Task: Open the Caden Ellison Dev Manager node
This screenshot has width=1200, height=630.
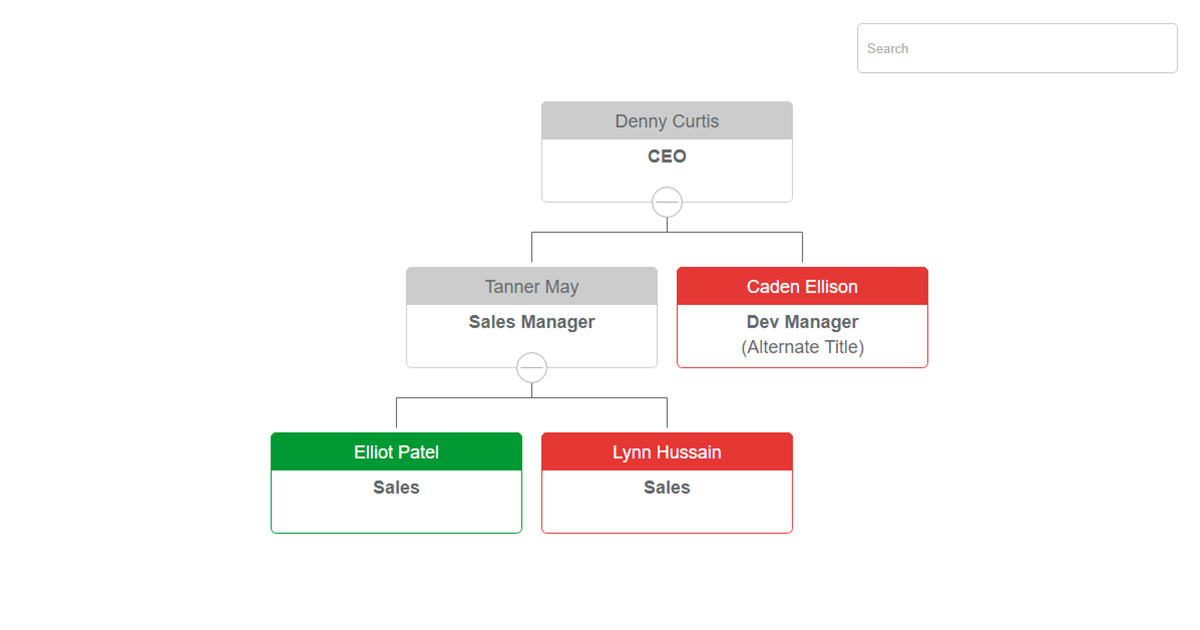Action: click(x=801, y=316)
